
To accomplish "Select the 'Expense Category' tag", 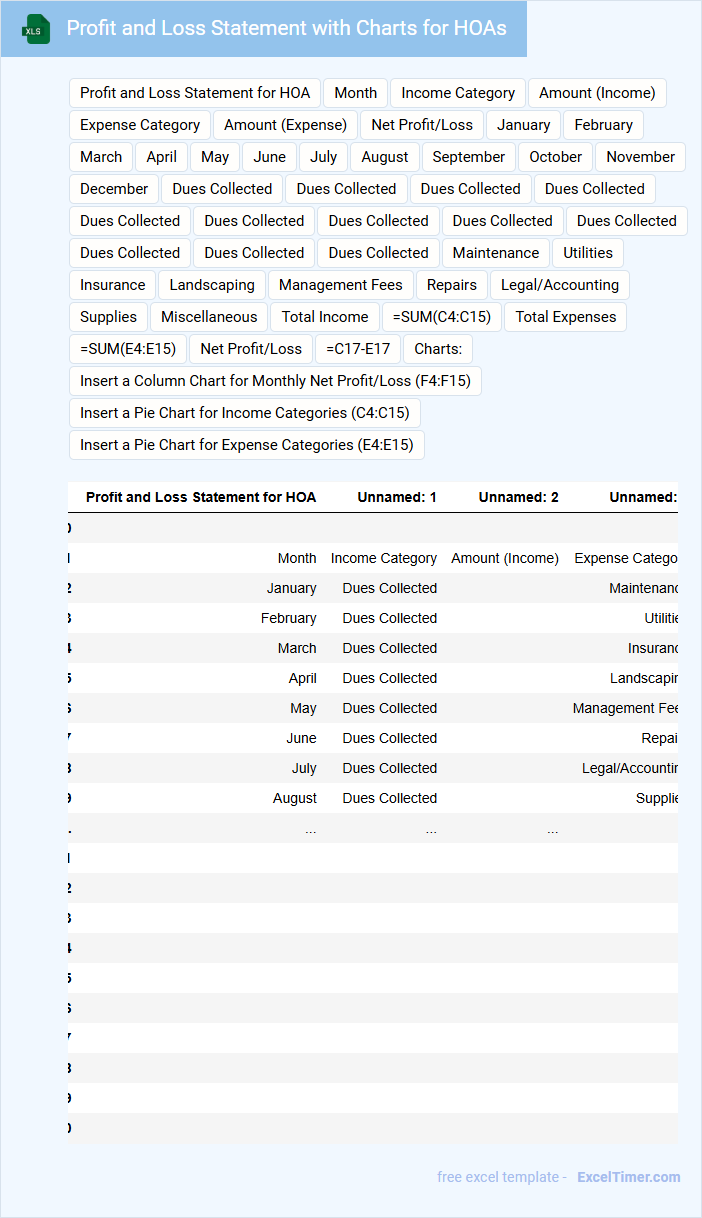I will [140, 125].
